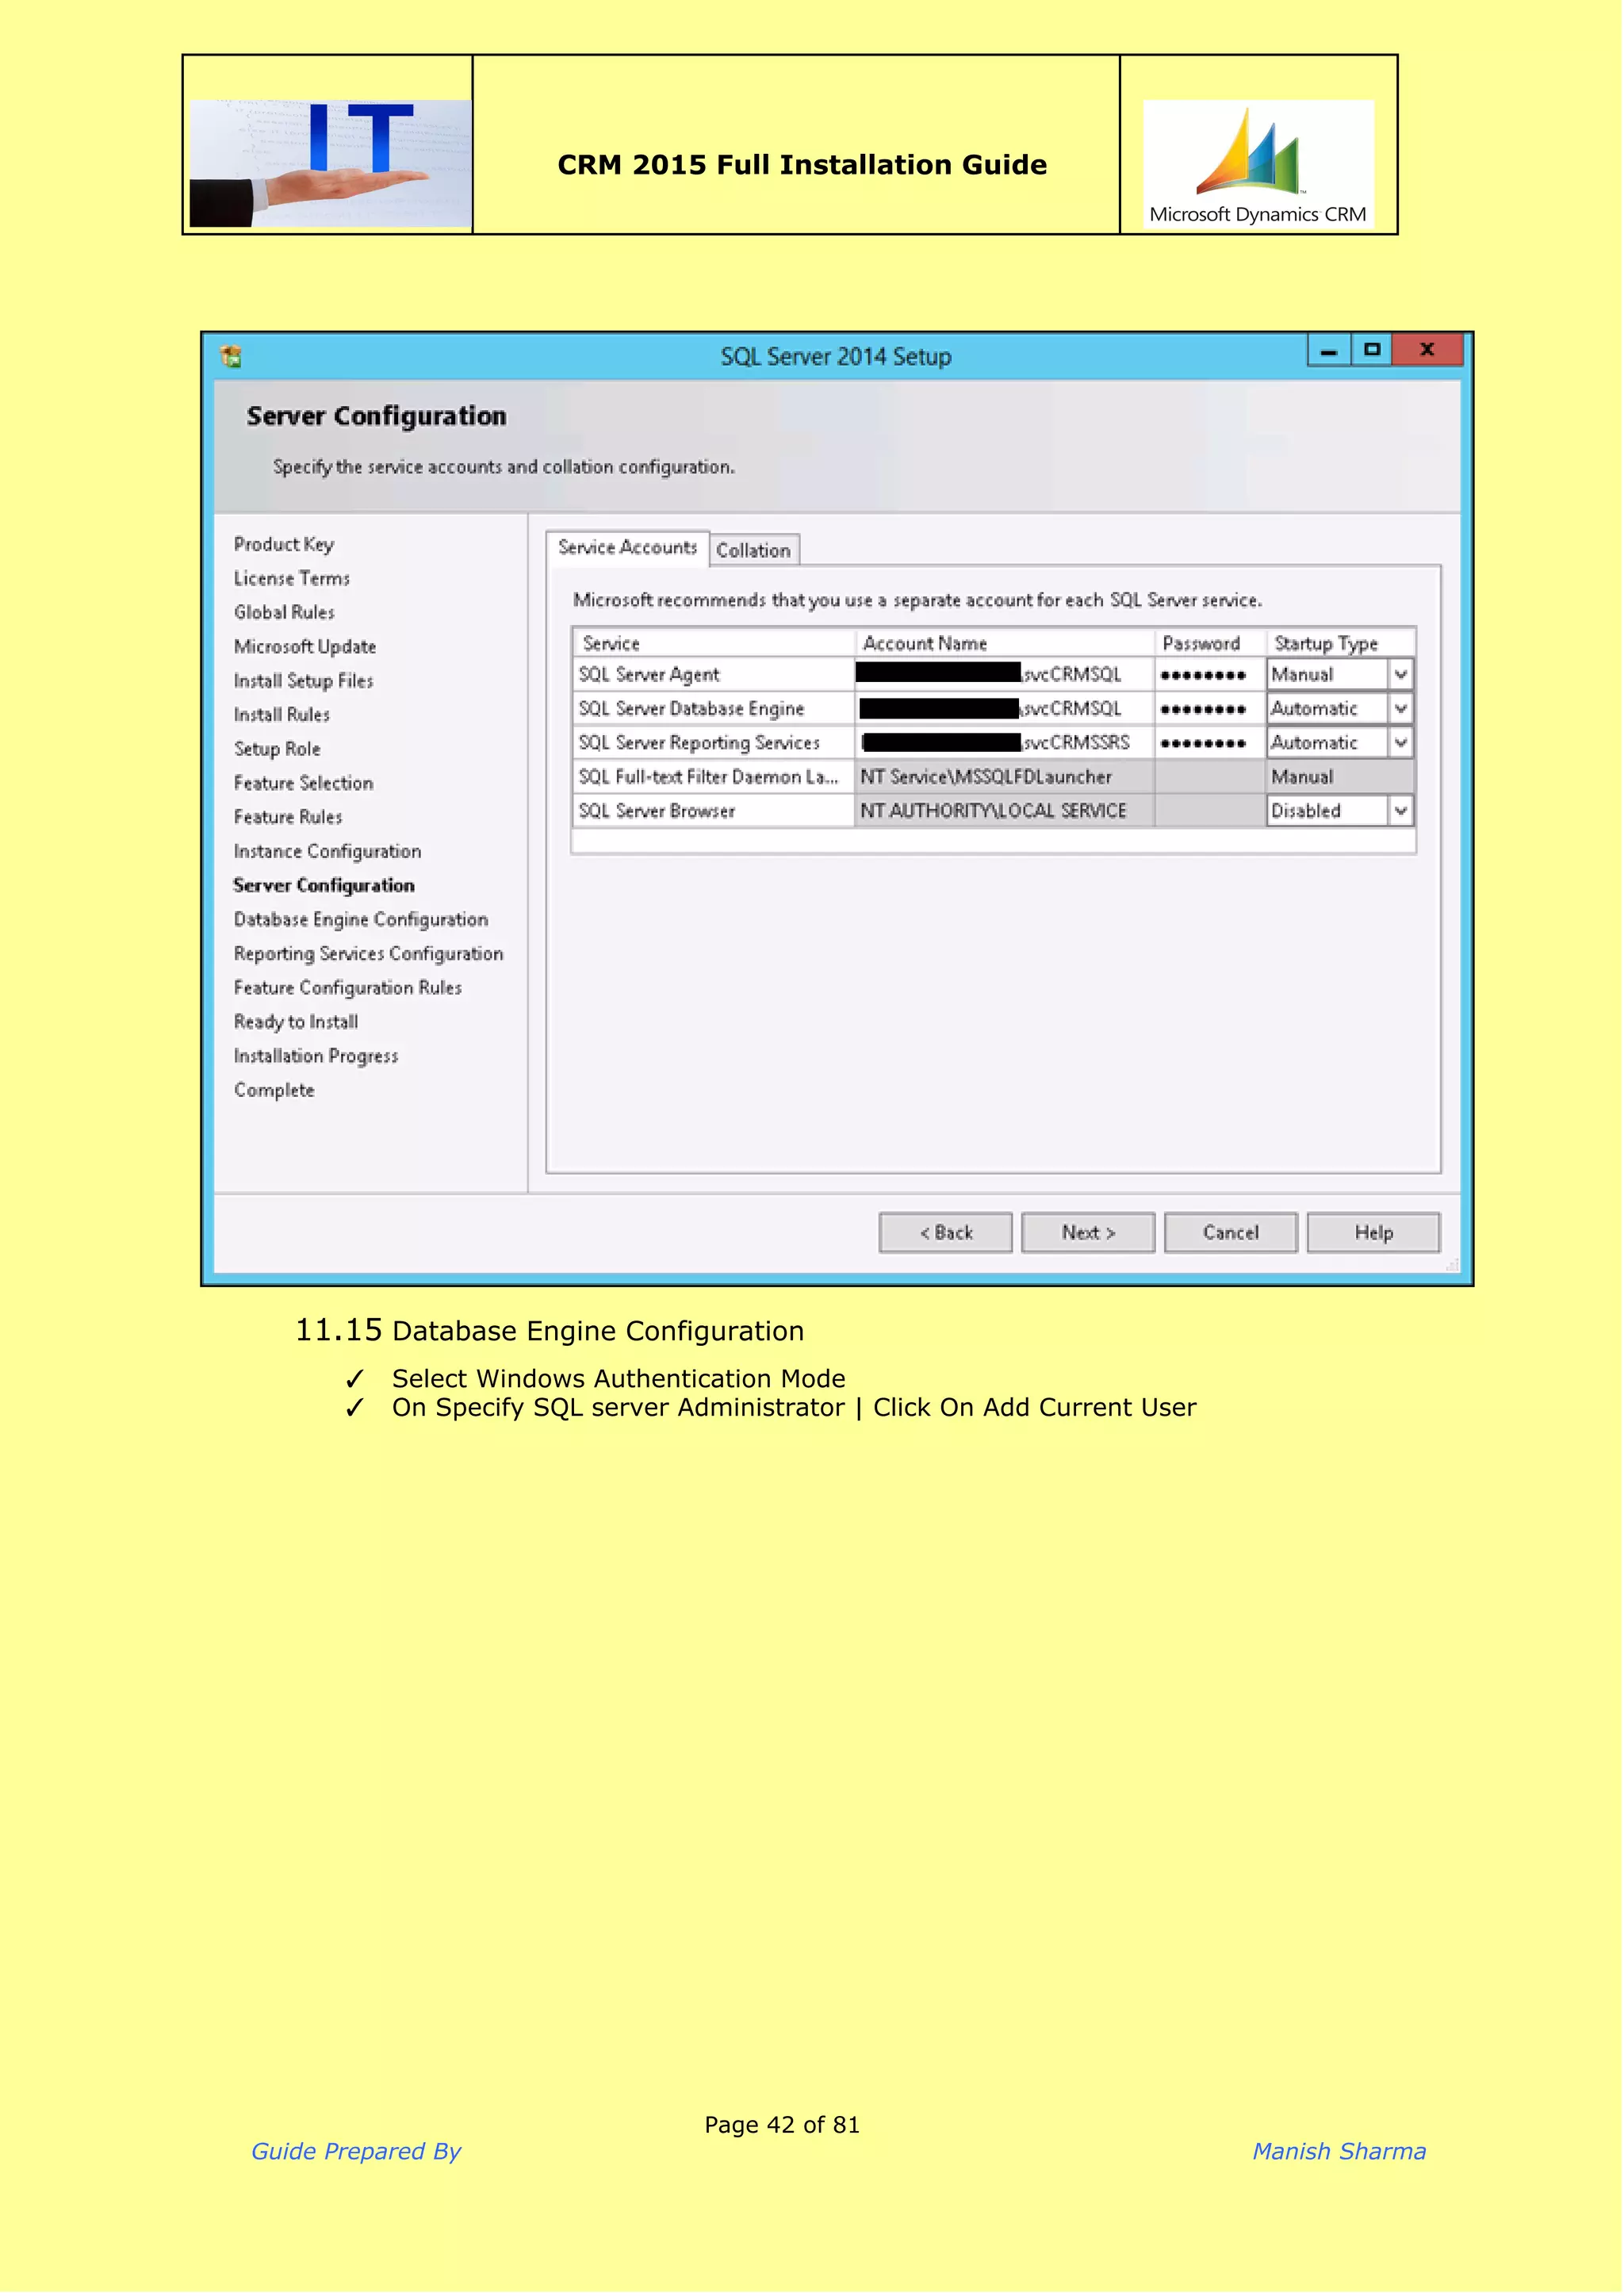Click the SQL Server Setup title bar icon

[231, 356]
